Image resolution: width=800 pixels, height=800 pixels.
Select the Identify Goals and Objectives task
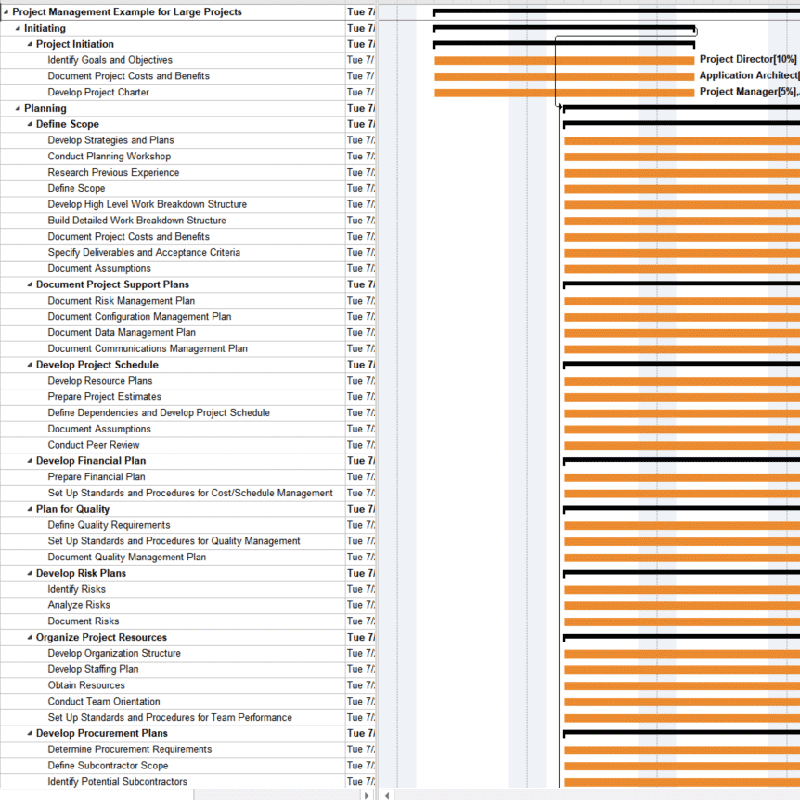pos(110,60)
